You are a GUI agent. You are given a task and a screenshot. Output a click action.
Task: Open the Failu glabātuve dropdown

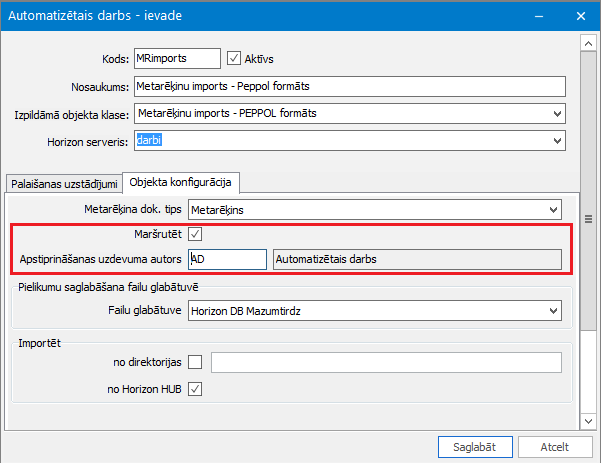(553, 312)
